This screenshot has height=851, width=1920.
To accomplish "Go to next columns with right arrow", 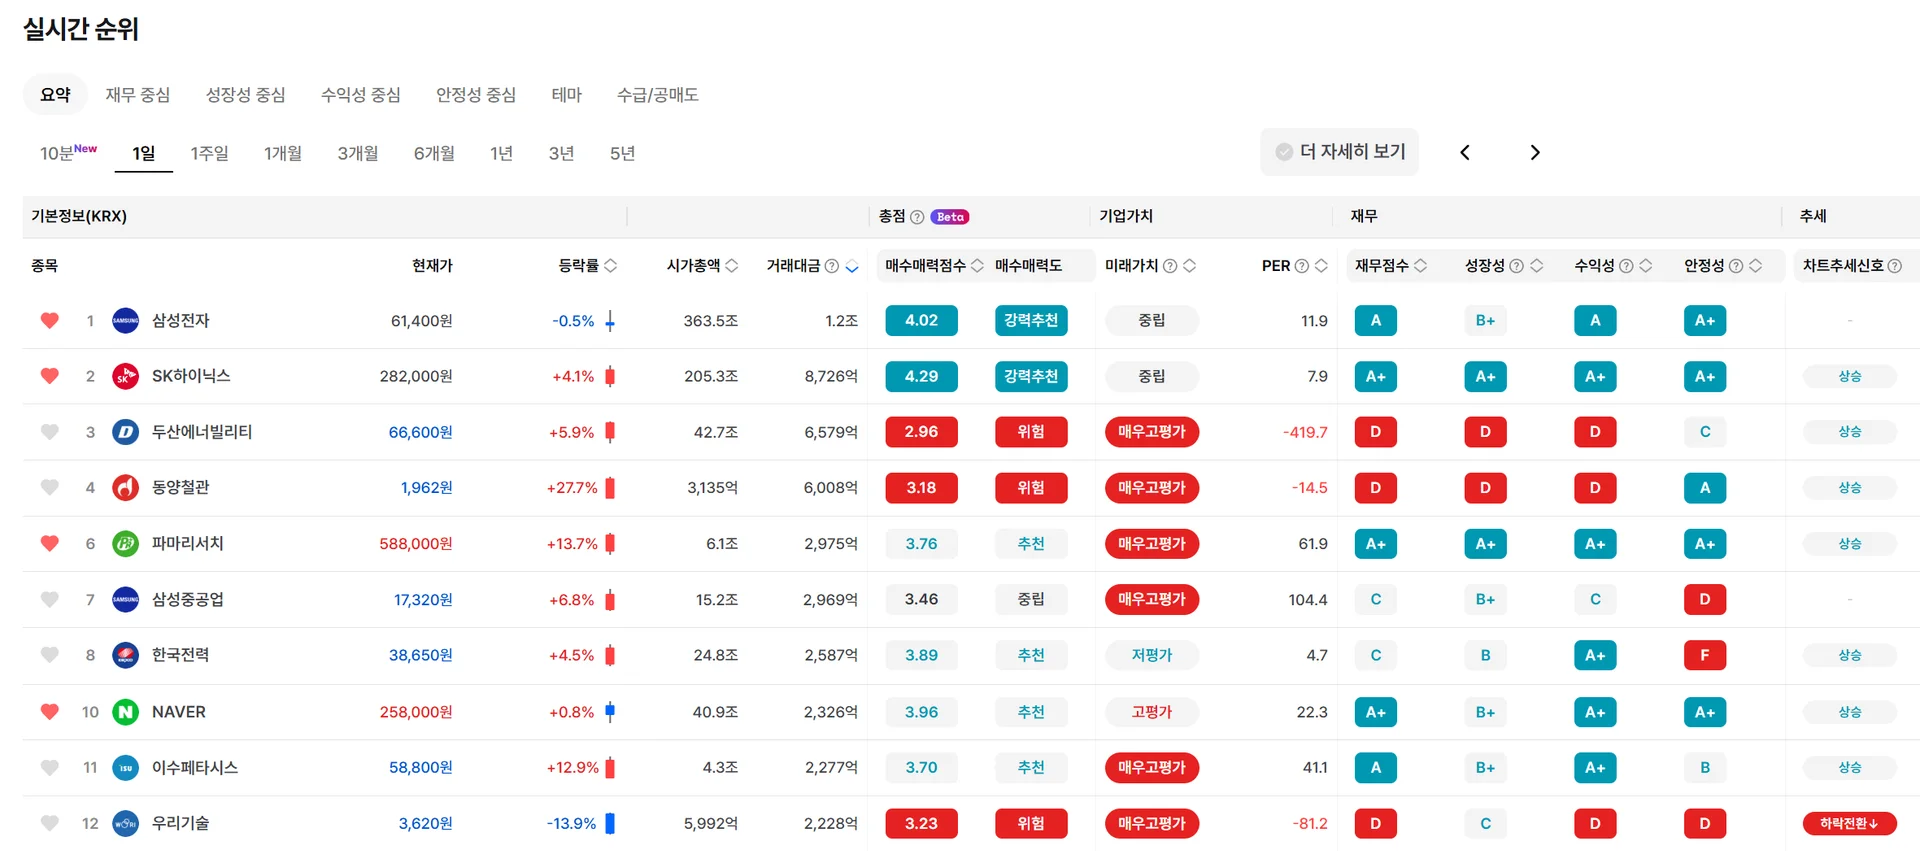I will pos(1534,153).
